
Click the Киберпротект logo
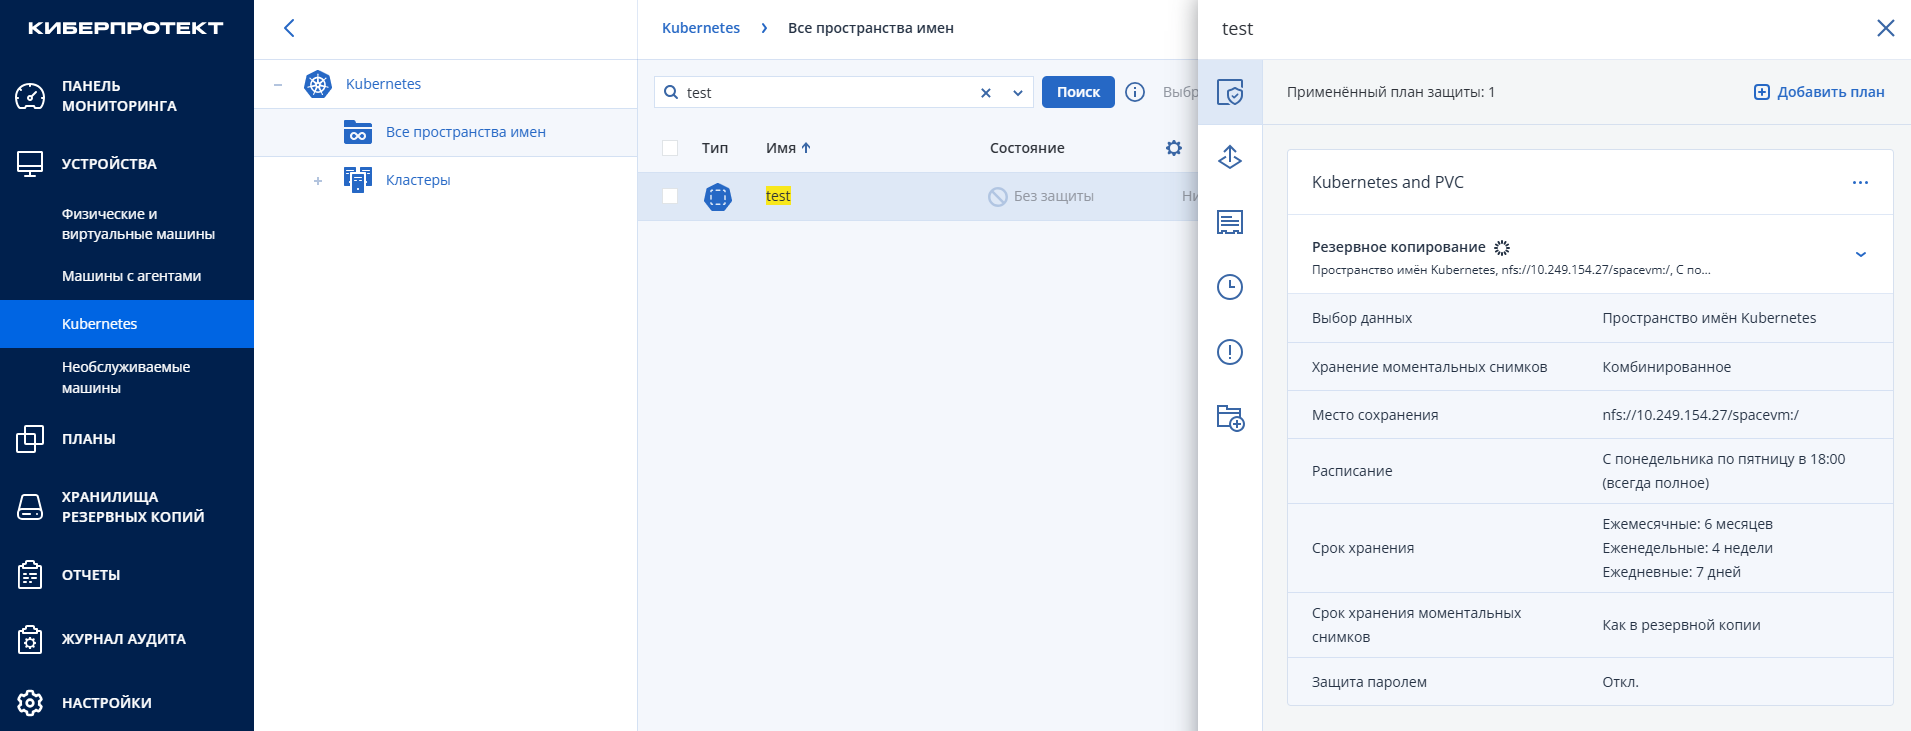pyautogui.click(x=126, y=28)
